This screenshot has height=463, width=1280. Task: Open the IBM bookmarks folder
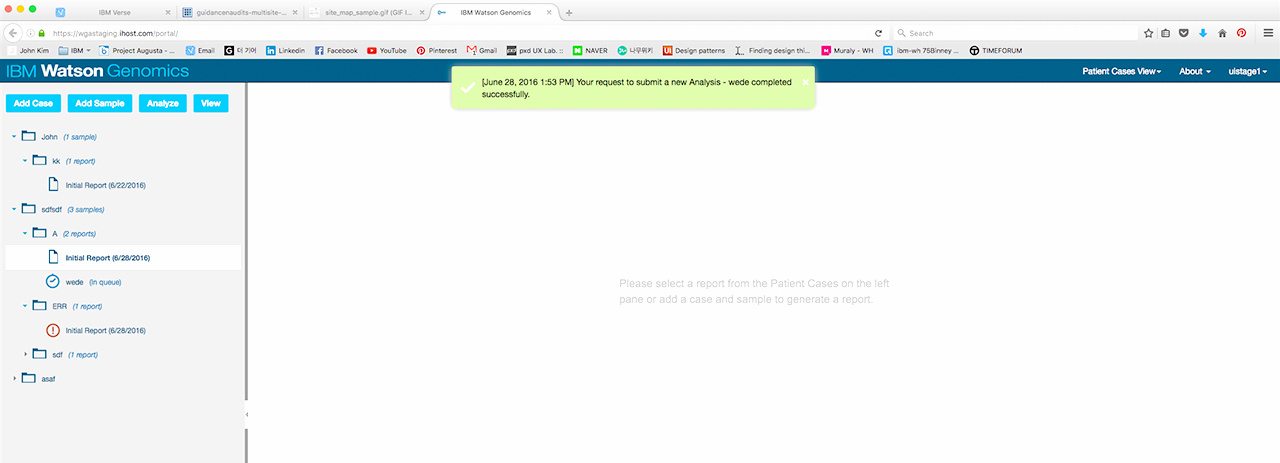tap(75, 50)
